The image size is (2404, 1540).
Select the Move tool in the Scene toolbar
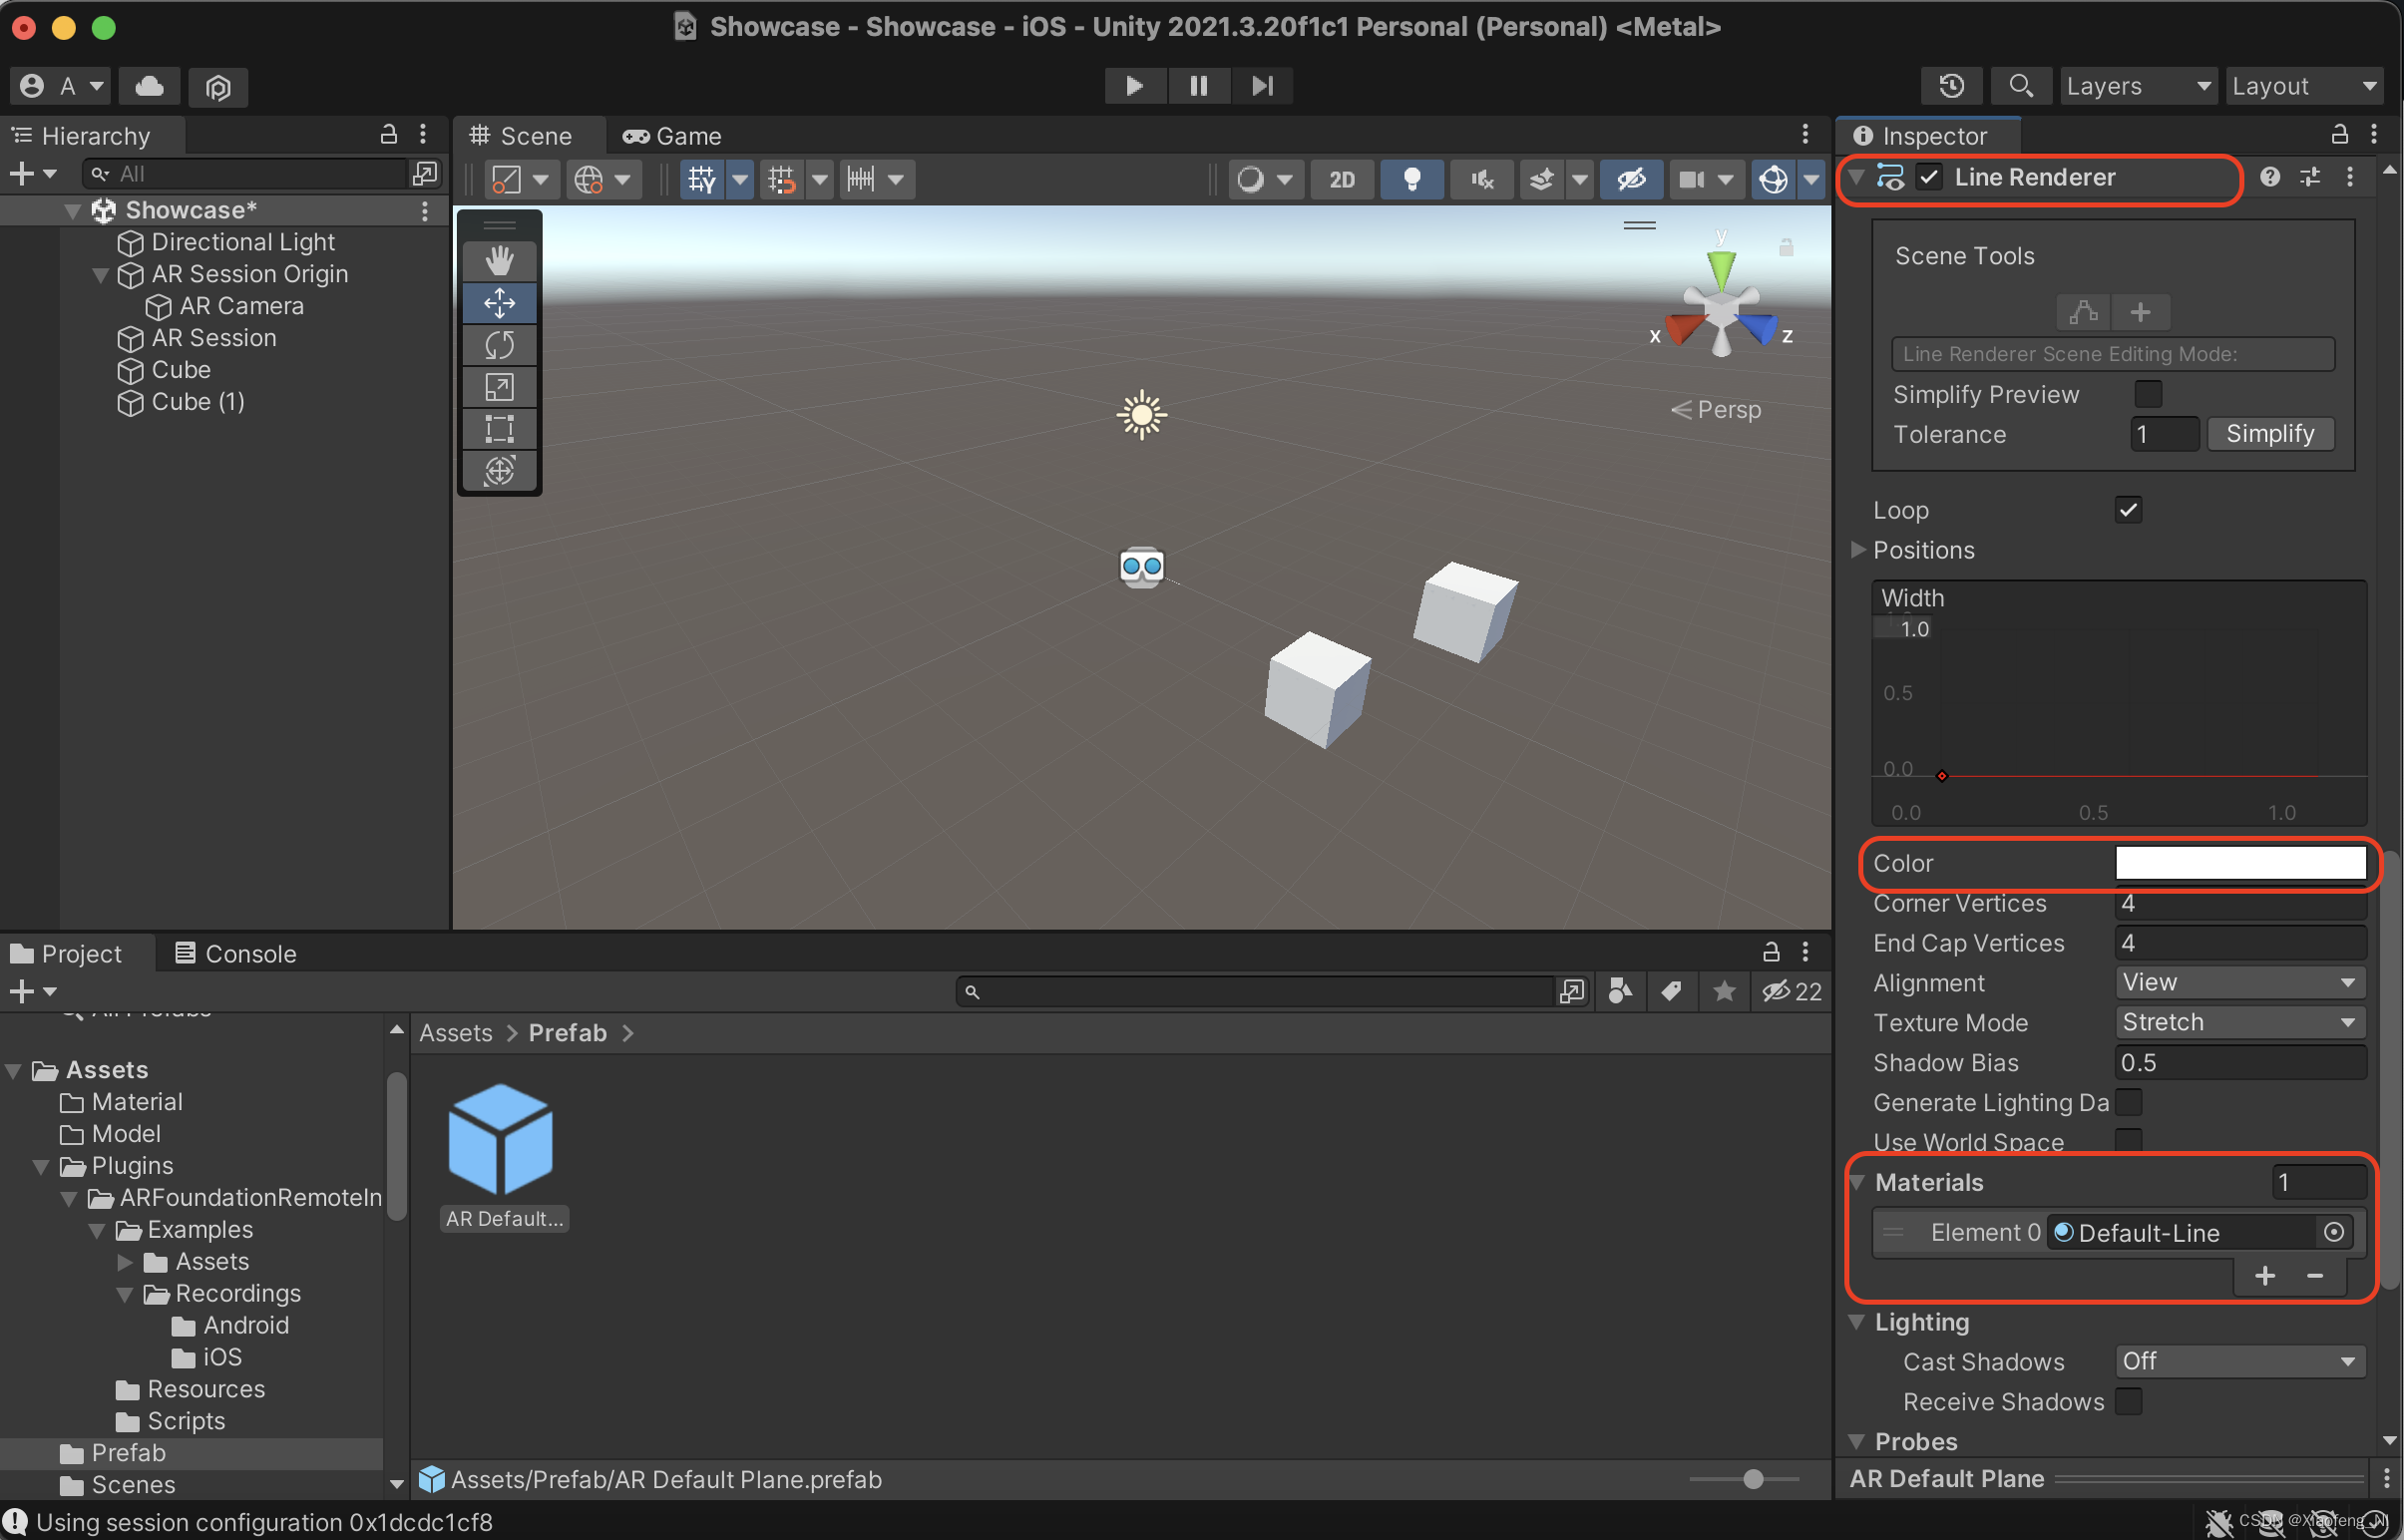pyautogui.click(x=499, y=302)
